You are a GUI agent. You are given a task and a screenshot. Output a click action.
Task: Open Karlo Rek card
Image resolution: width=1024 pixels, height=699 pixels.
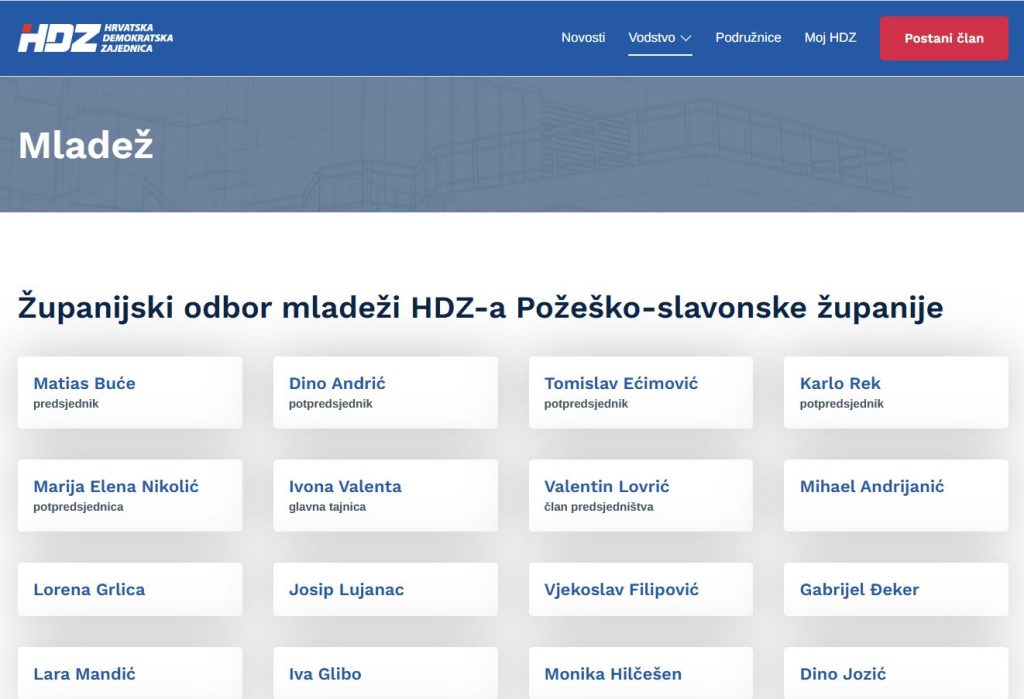tap(896, 393)
